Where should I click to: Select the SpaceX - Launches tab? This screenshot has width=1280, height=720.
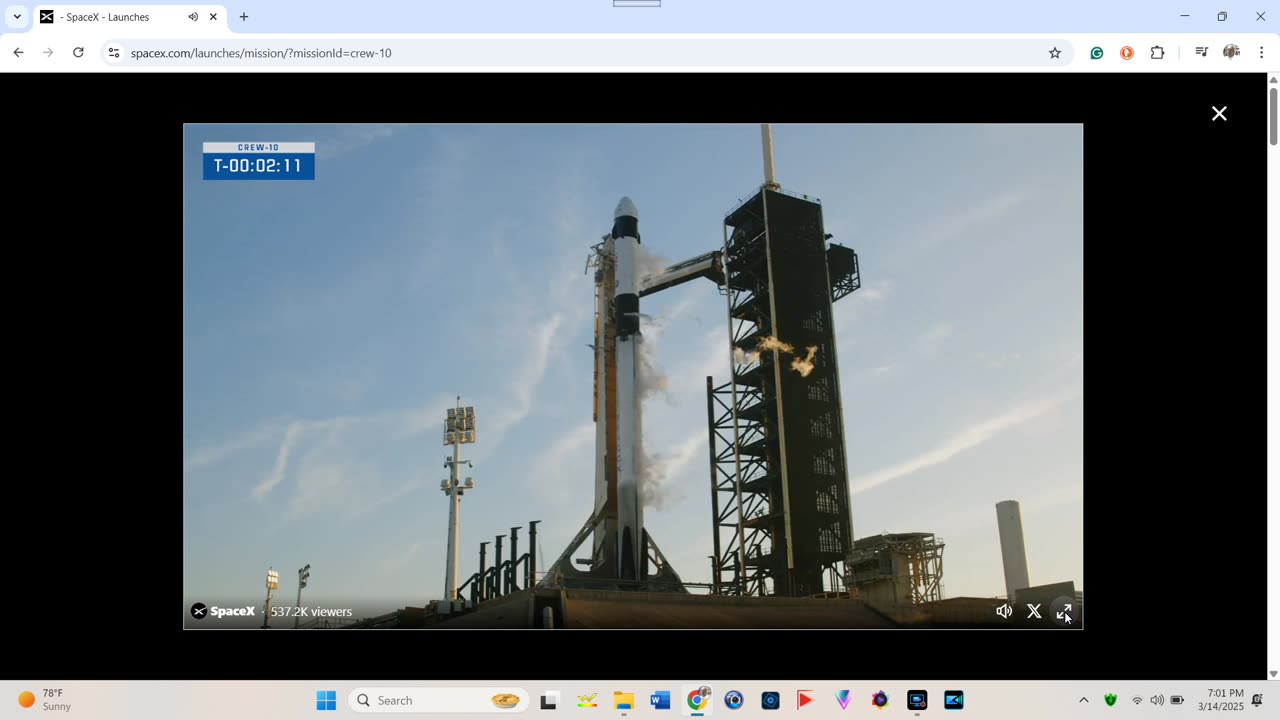coord(128,17)
